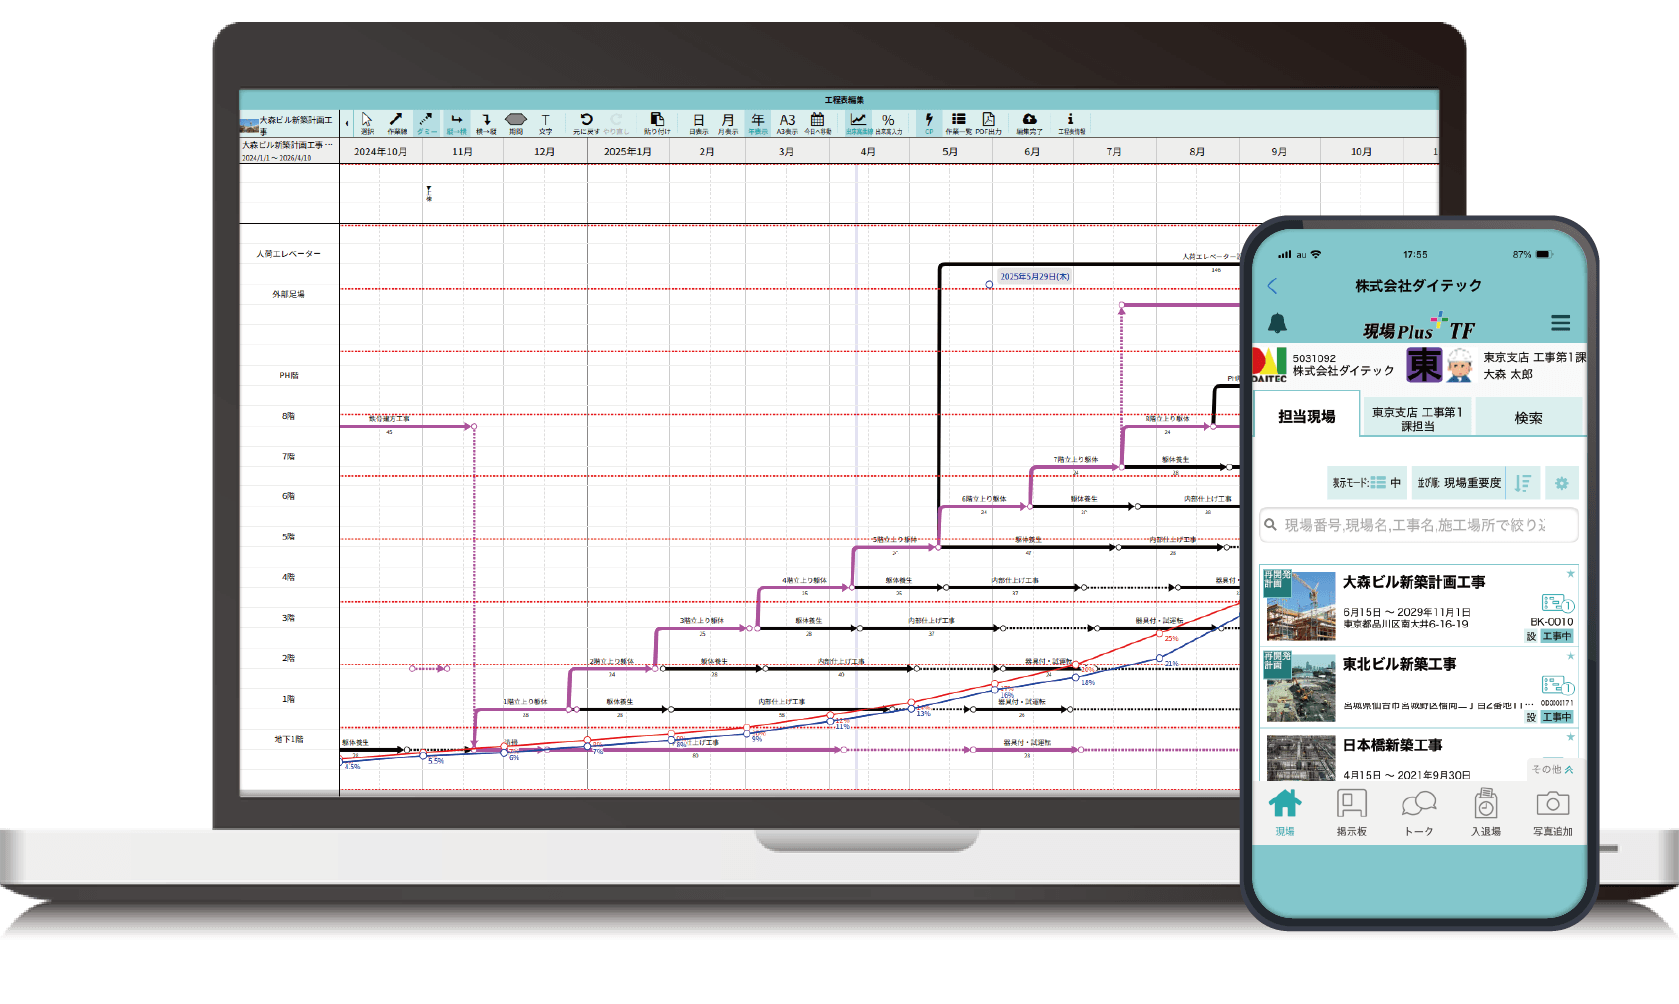Tap the 写真追加 camera tab

click(1553, 812)
